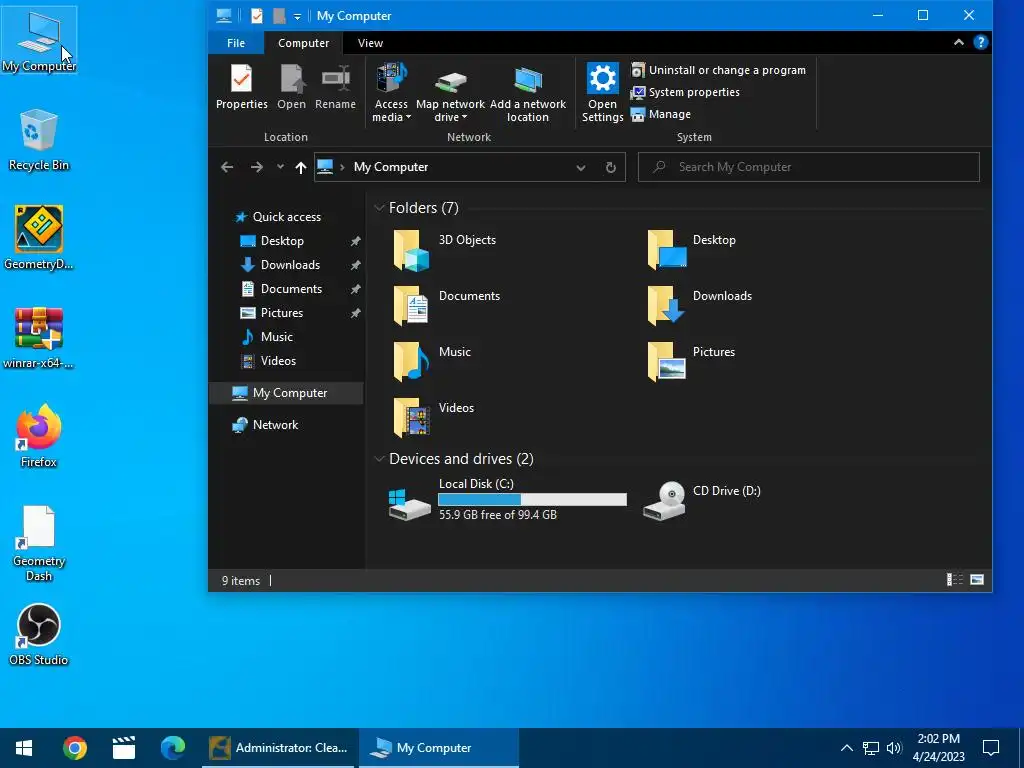
Task: Click the Local Disk (C:) usage bar
Action: (x=532, y=500)
